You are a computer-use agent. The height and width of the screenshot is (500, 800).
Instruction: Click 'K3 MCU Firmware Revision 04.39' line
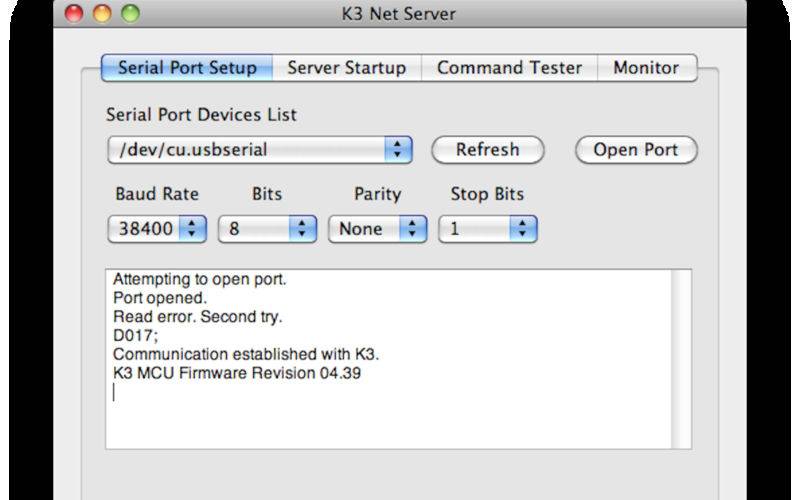tap(237, 373)
